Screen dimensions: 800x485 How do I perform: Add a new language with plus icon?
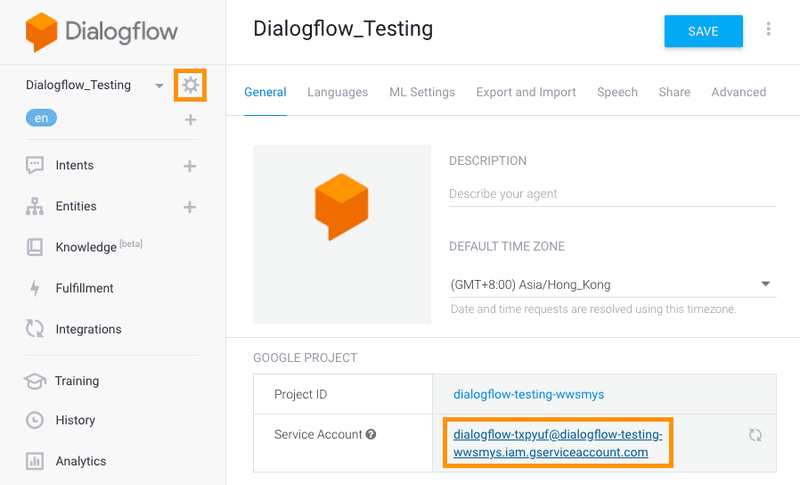pos(190,120)
